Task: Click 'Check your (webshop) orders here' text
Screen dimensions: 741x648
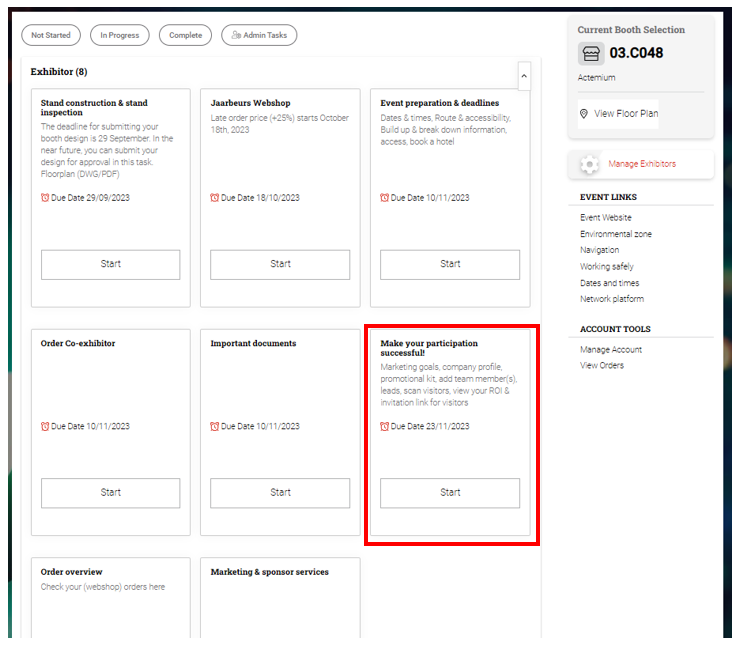Action: coord(103,587)
